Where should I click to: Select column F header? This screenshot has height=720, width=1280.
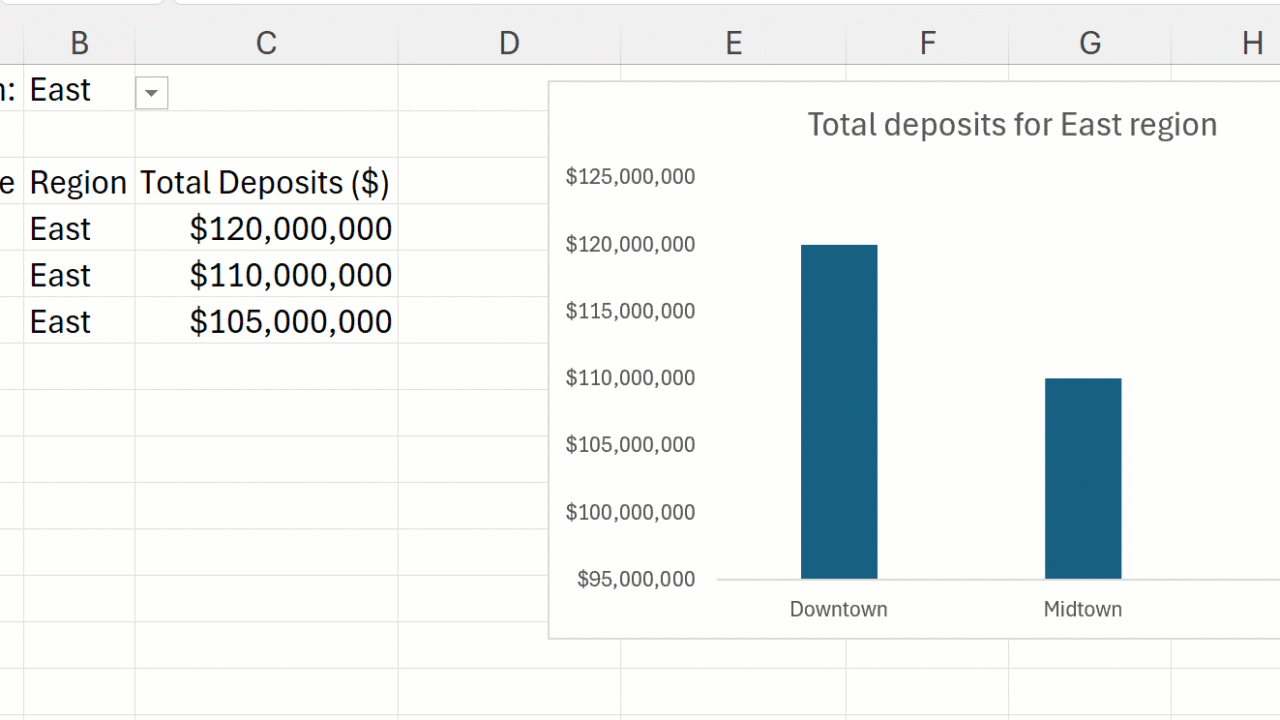[x=927, y=43]
